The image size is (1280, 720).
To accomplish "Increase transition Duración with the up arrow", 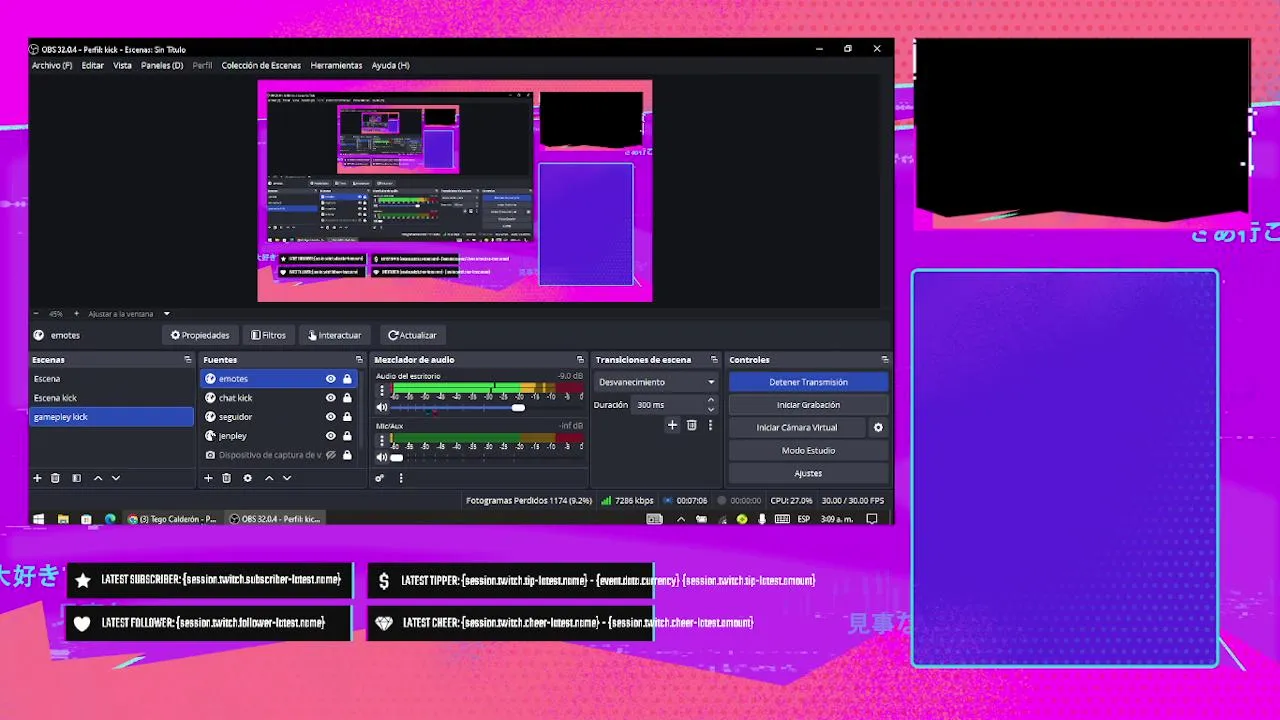I will 711,400.
